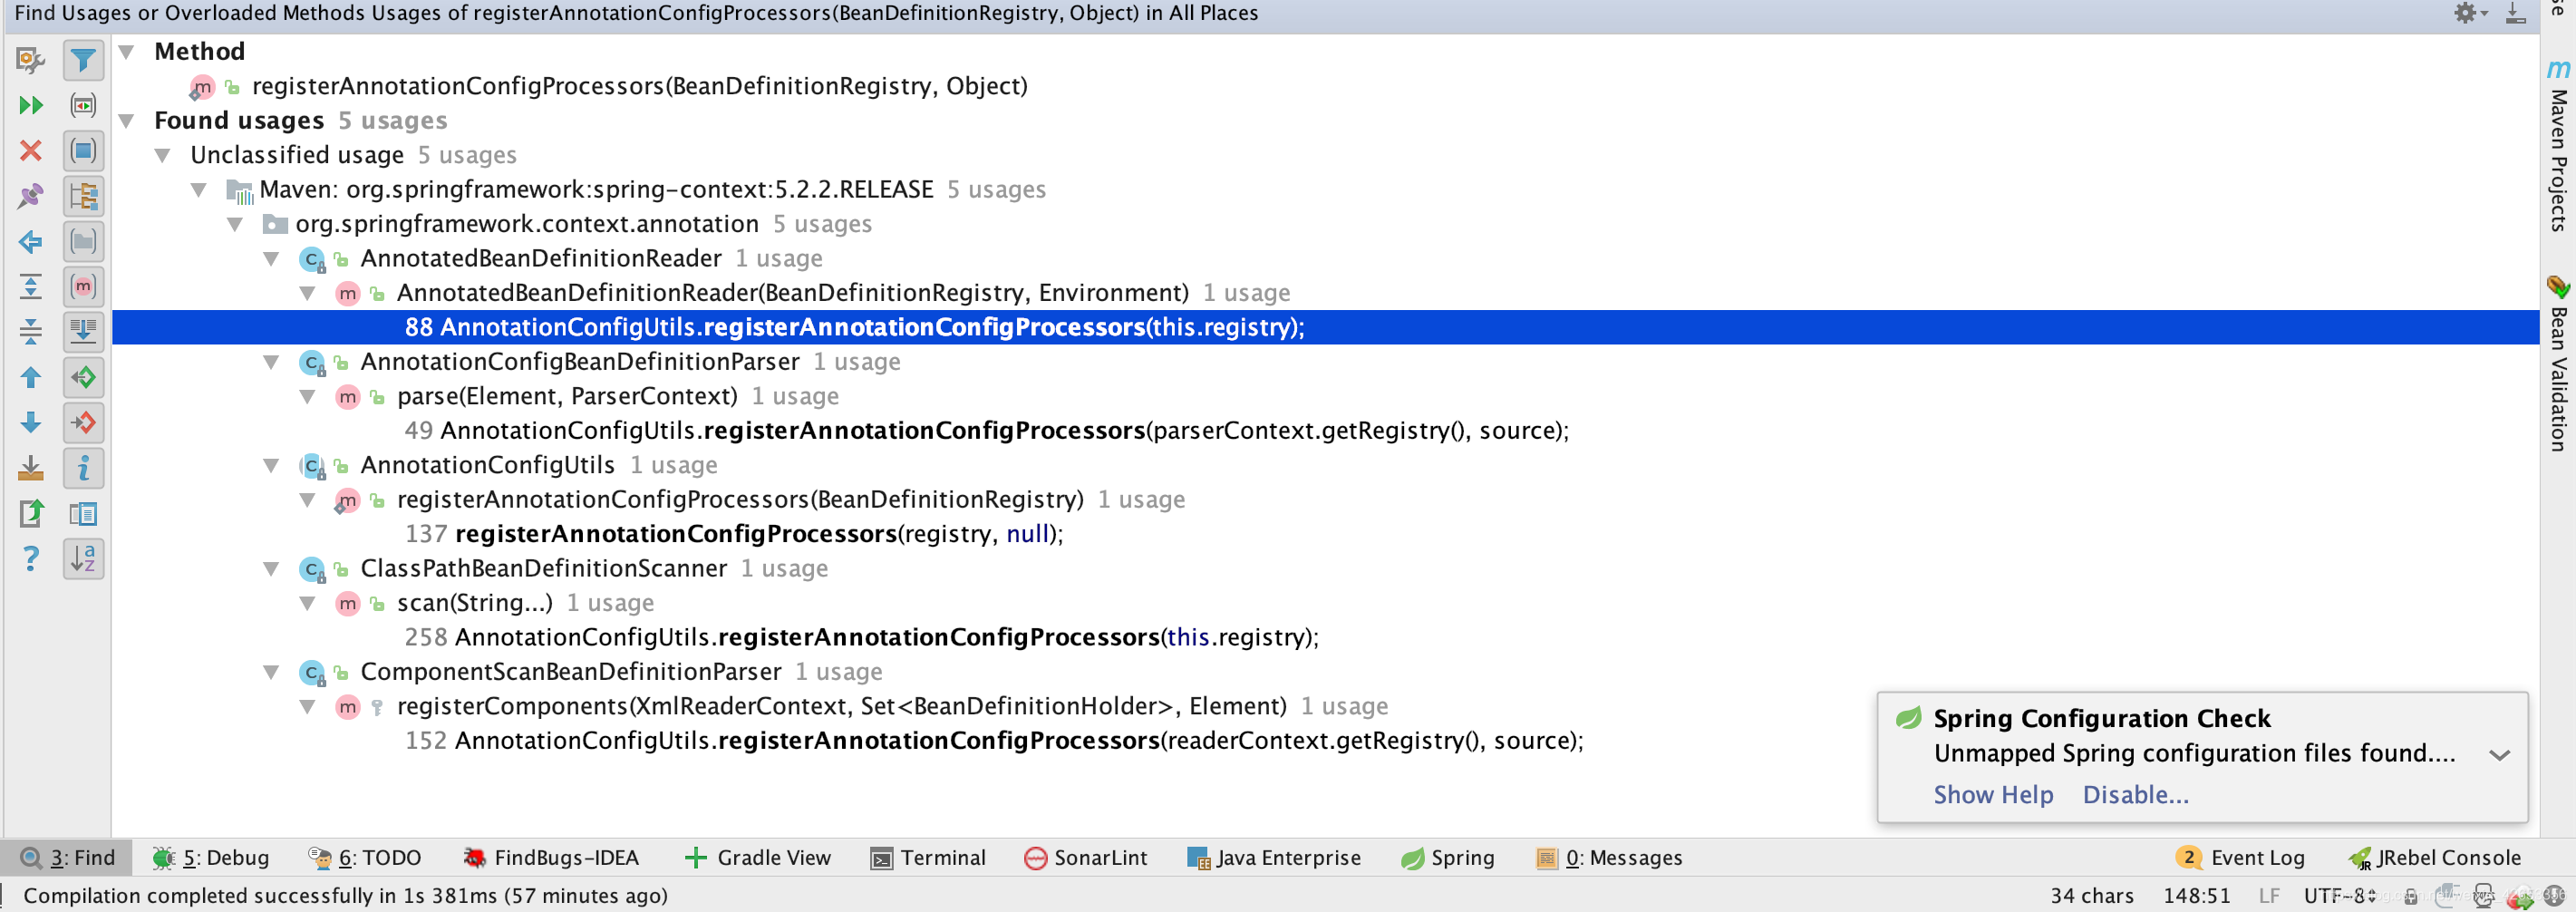Image resolution: width=2576 pixels, height=912 pixels.
Task: Open the 3: Find tool tab
Action: [x=68, y=858]
